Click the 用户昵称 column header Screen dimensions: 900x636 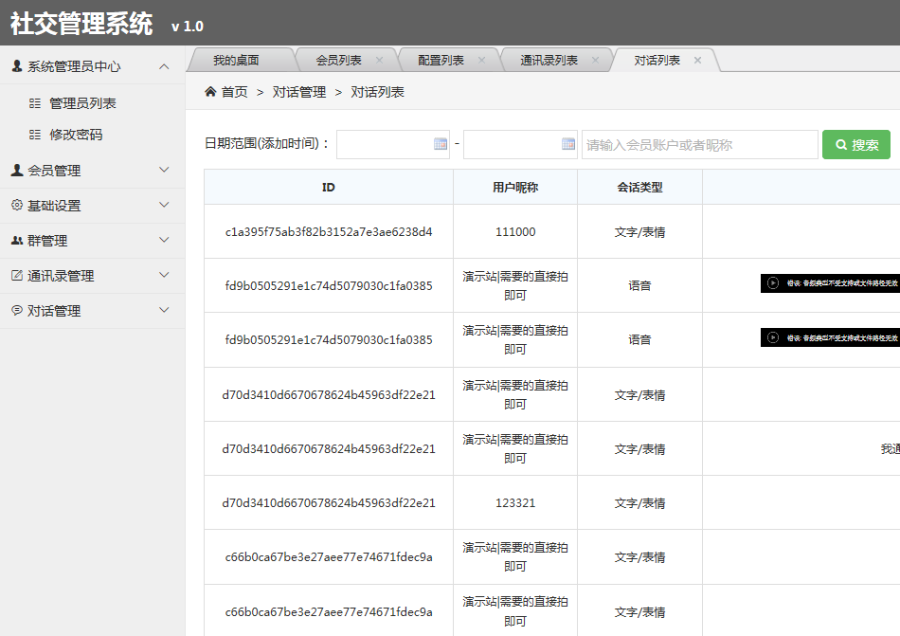515,187
